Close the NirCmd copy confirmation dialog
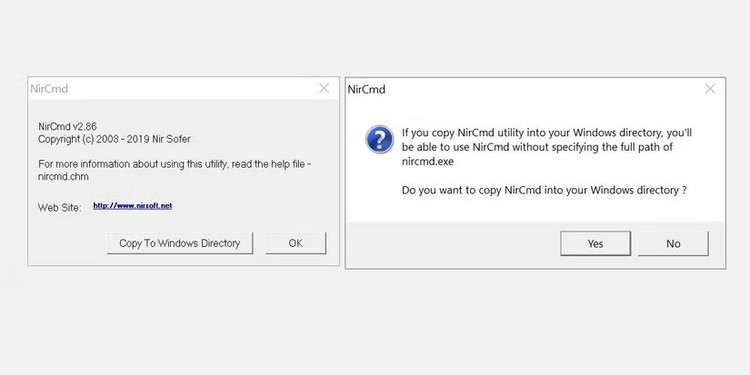 click(x=710, y=88)
